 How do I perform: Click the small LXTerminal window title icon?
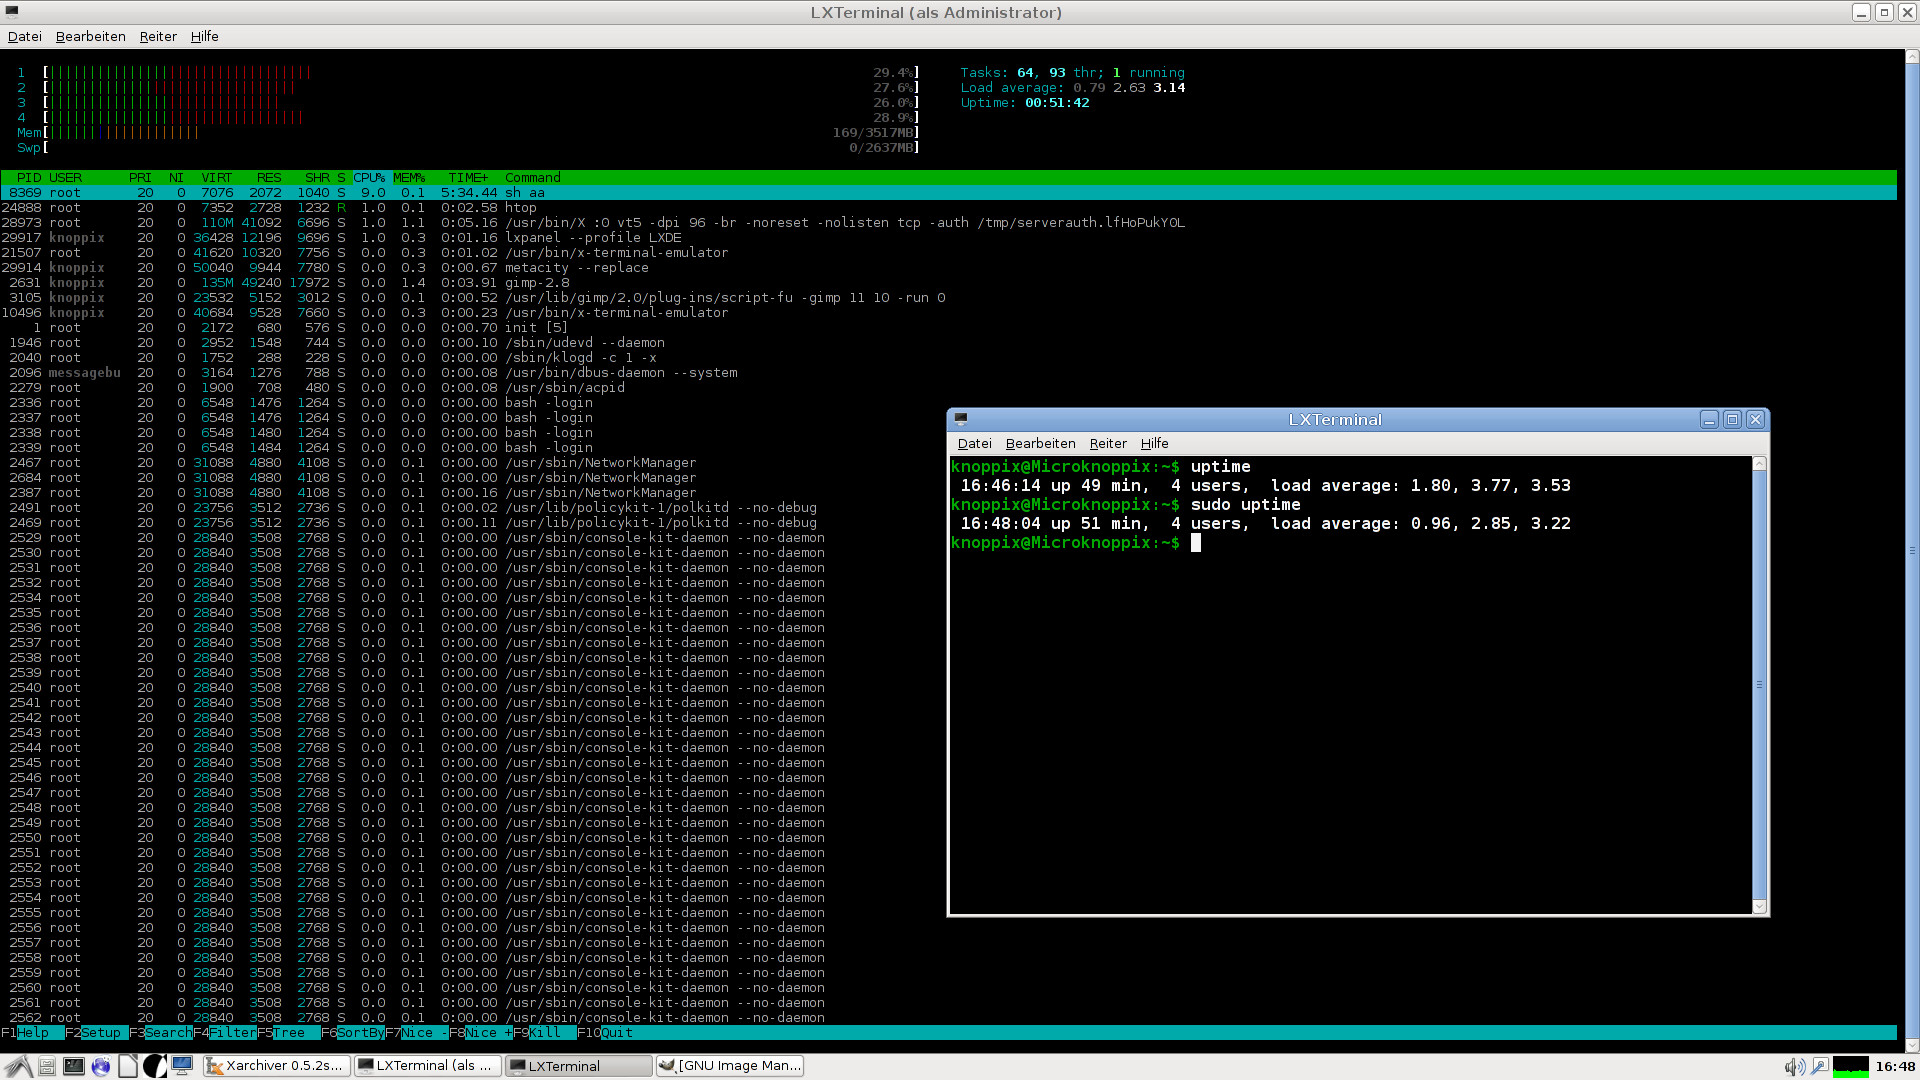[x=961, y=419]
